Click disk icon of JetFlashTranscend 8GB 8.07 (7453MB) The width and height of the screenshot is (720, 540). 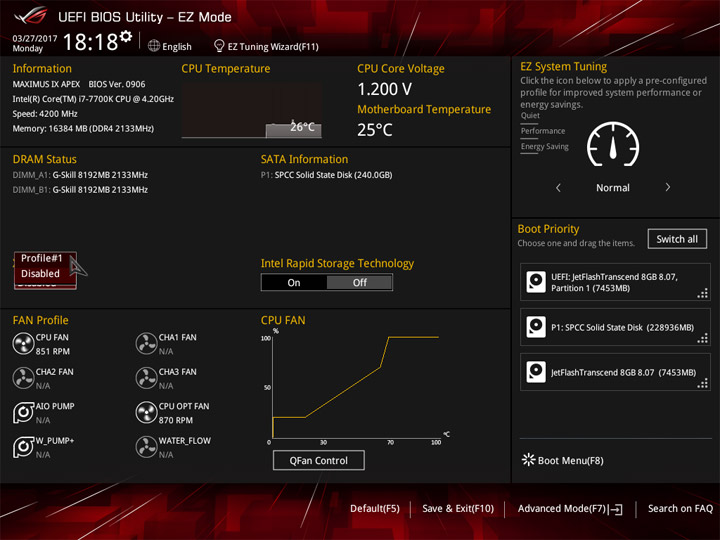tap(536, 372)
